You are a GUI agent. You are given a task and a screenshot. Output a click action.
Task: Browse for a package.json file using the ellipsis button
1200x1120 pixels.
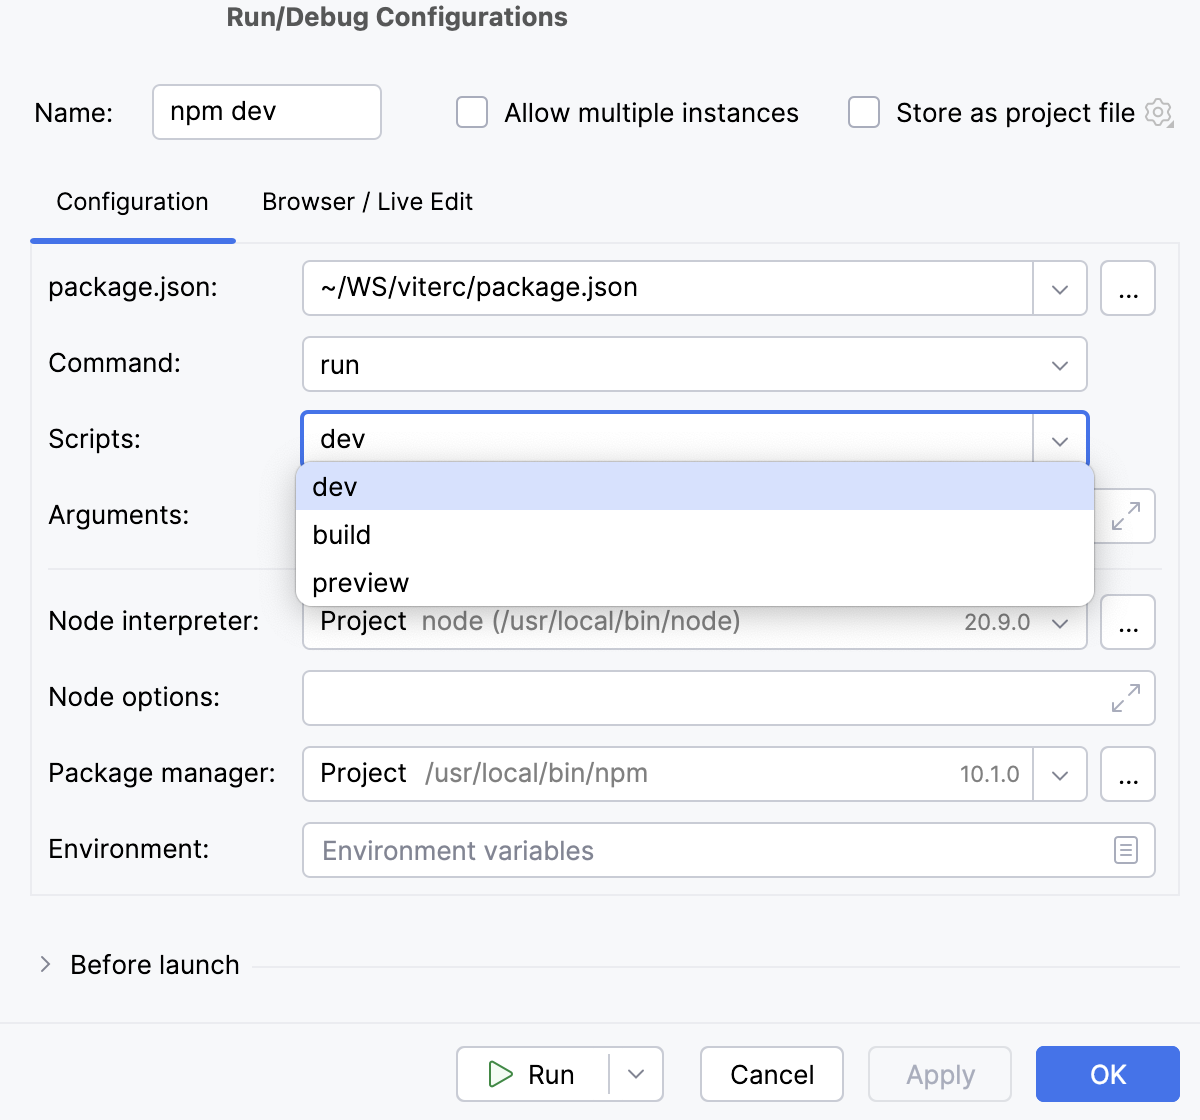(1128, 288)
